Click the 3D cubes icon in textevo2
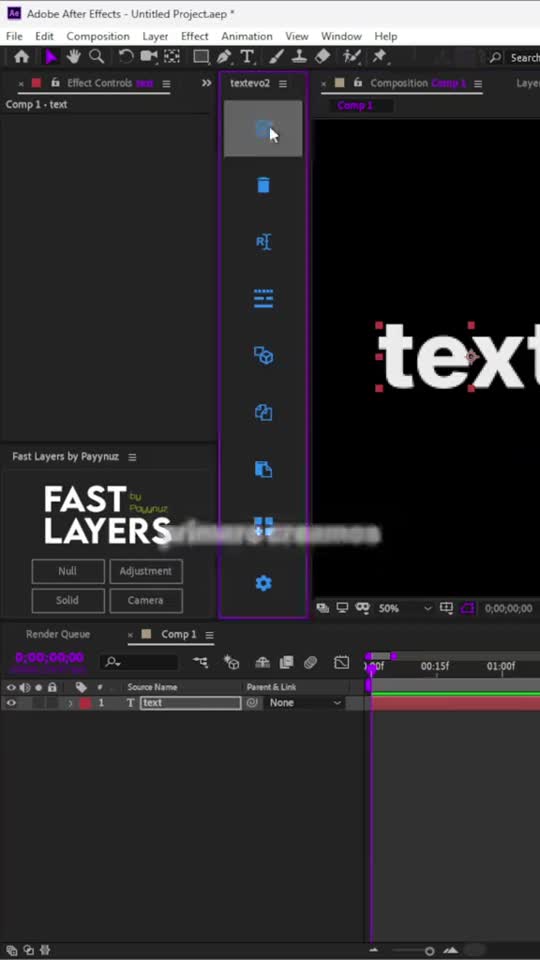The image size is (540, 960). [x=263, y=356]
